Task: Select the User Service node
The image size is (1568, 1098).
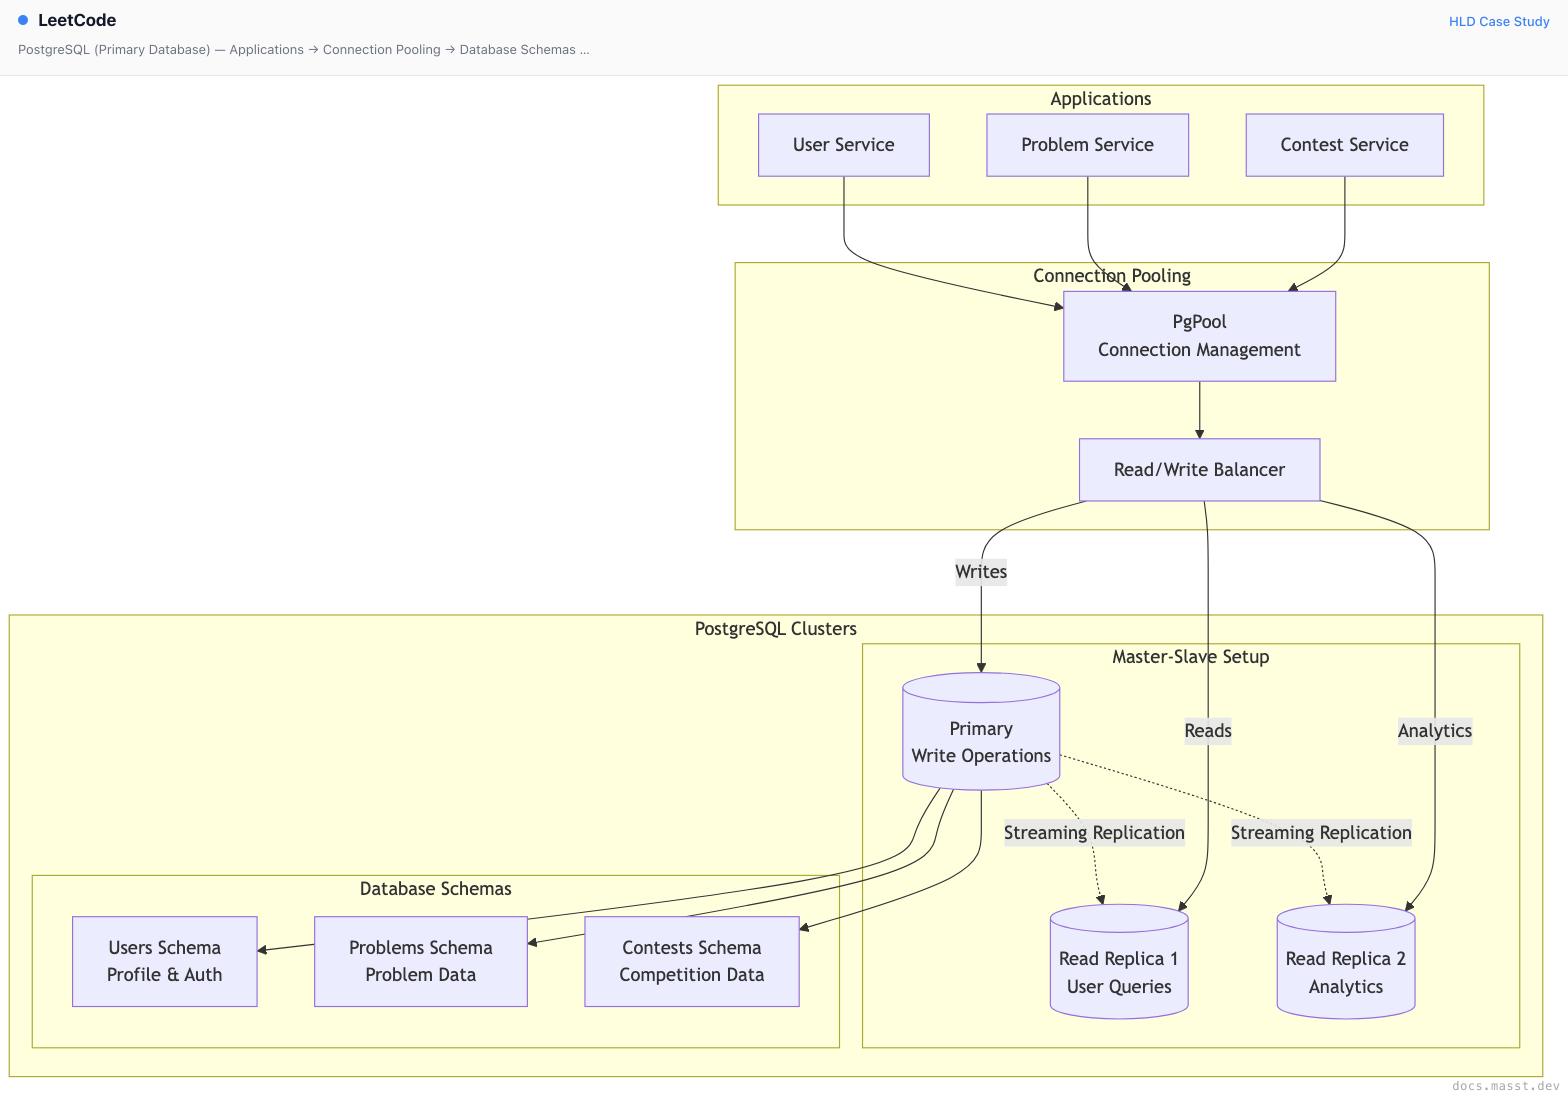Action: coord(844,145)
